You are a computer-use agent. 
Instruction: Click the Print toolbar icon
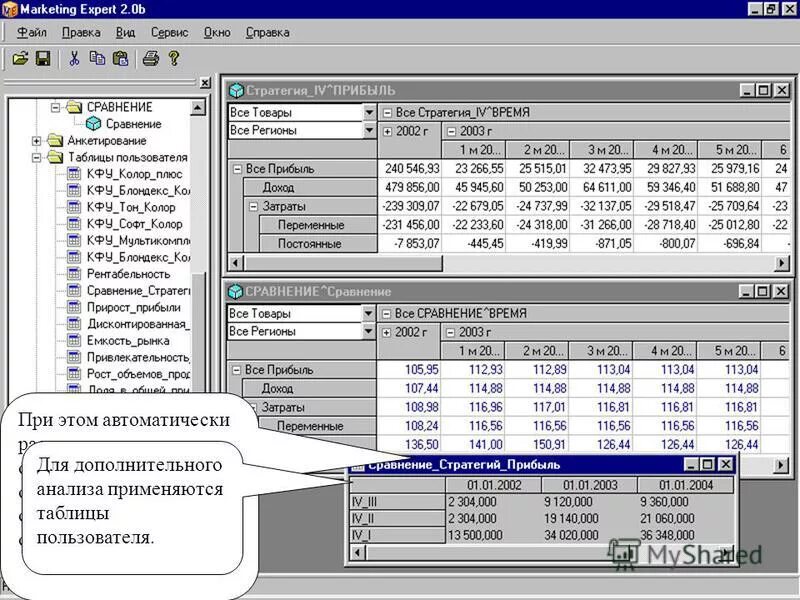point(151,59)
